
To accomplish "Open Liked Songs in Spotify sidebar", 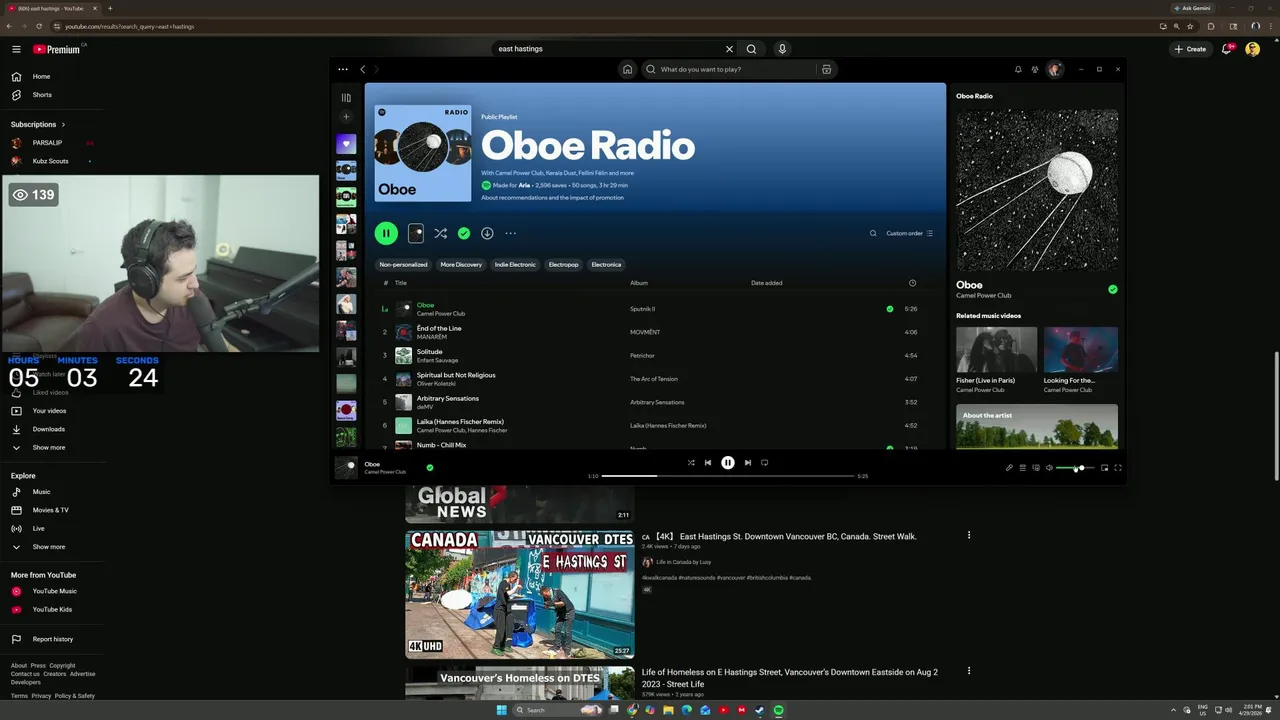I will click(x=346, y=144).
